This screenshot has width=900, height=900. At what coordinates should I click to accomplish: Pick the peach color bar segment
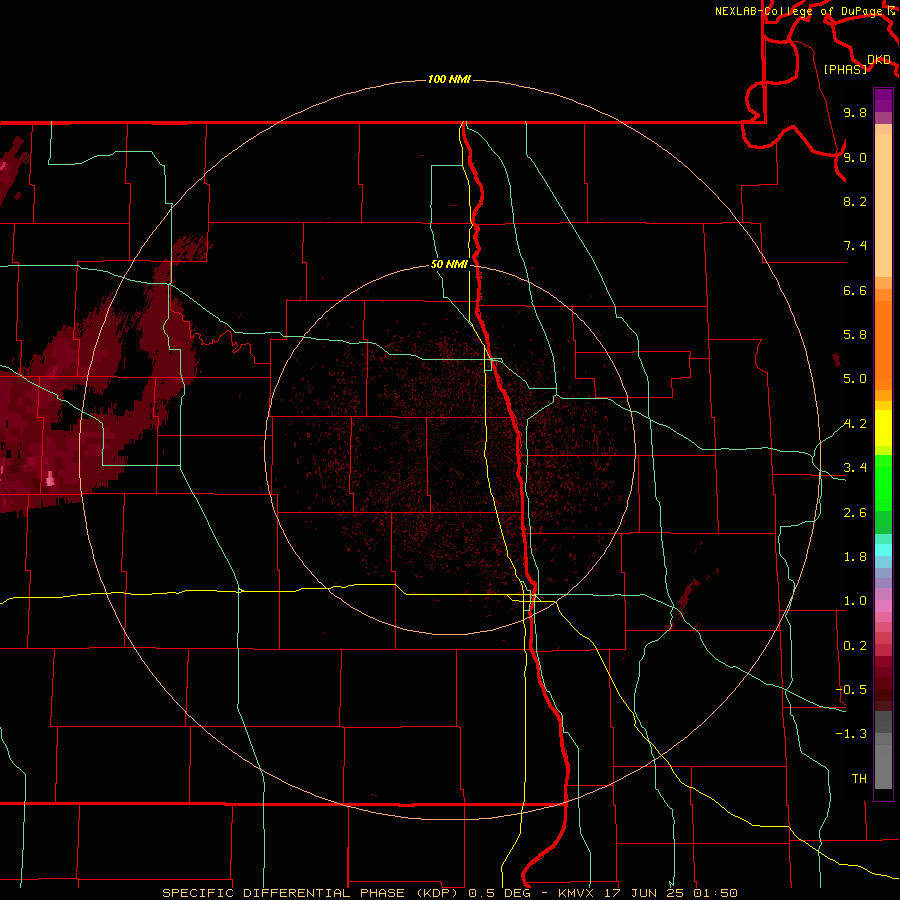point(883,205)
